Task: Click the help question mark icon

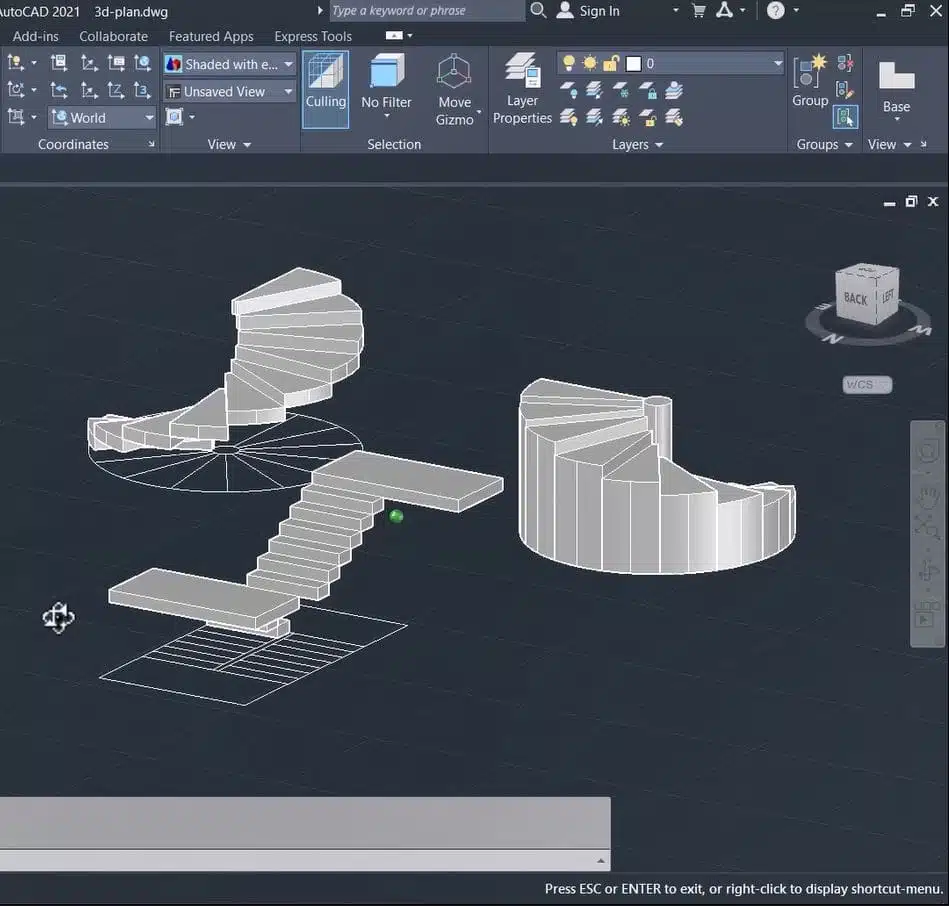Action: click(776, 11)
